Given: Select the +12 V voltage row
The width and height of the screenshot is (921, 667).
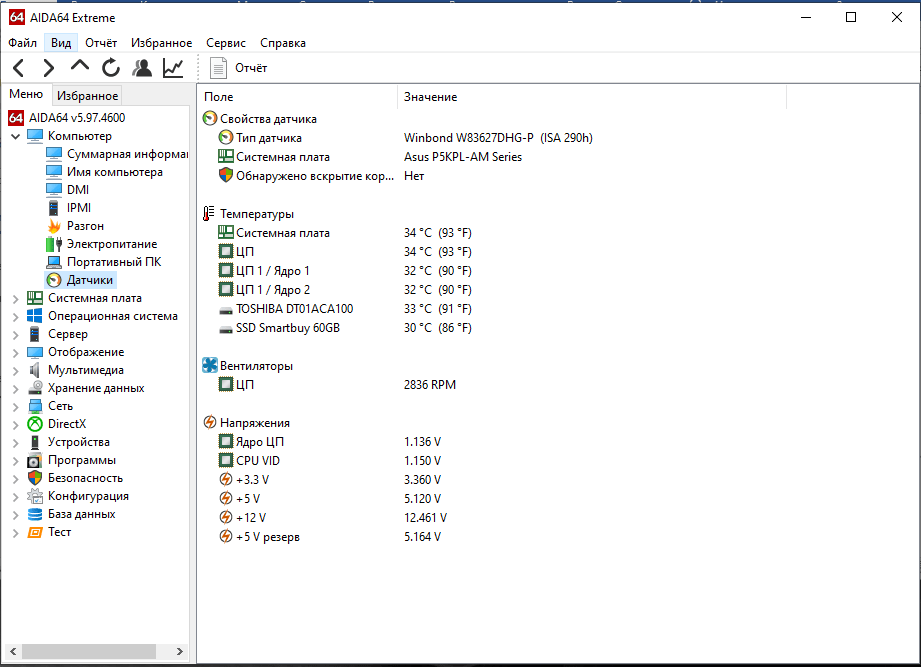Looking at the screenshot, I should [x=332, y=518].
